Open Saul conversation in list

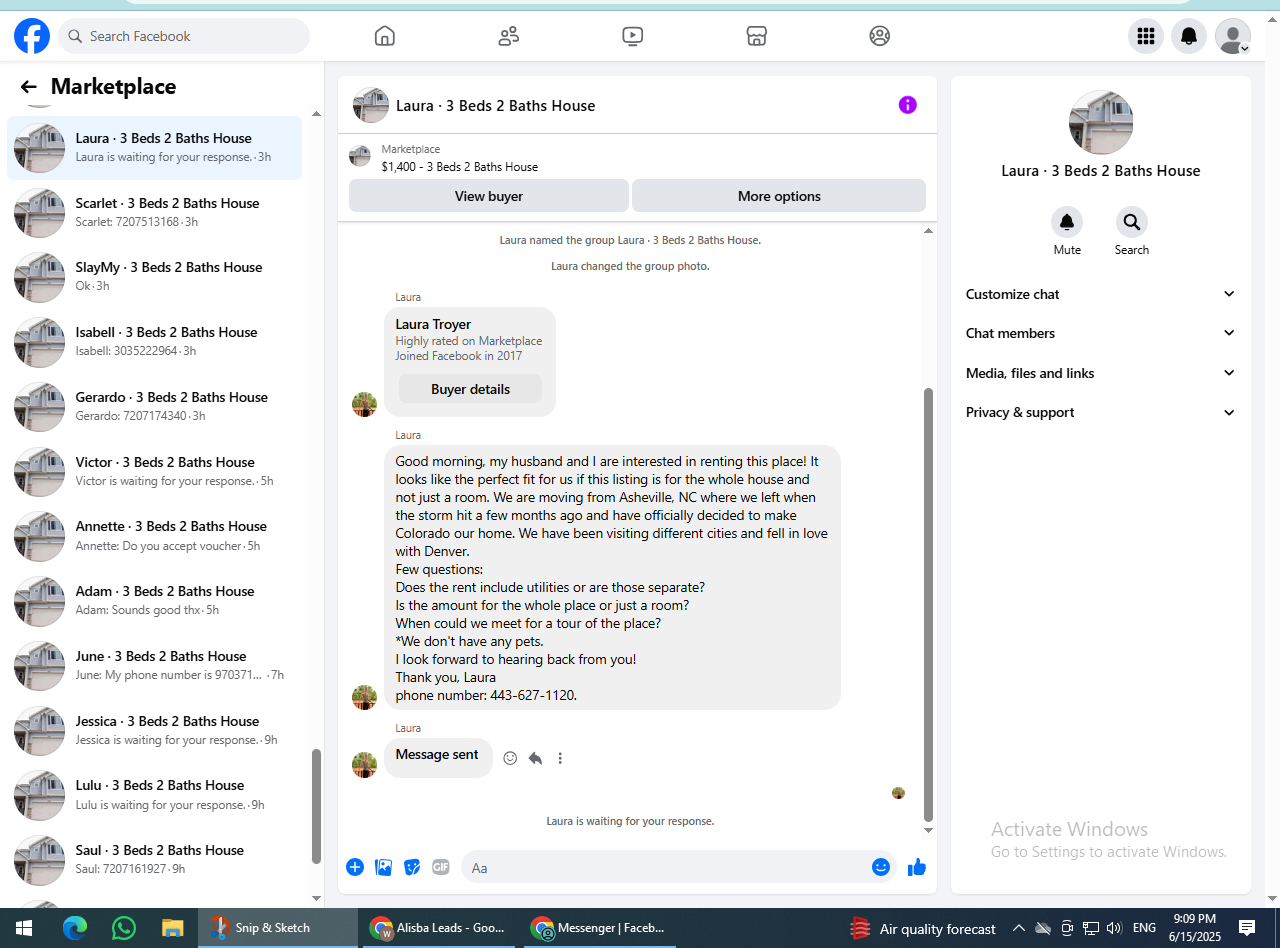click(x=155, y=859)
